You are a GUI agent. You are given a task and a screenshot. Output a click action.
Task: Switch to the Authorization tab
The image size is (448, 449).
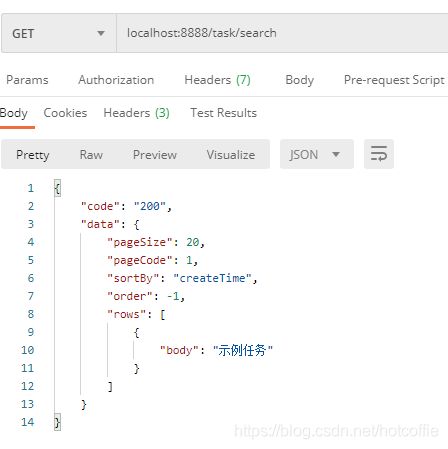click(116, 80)
